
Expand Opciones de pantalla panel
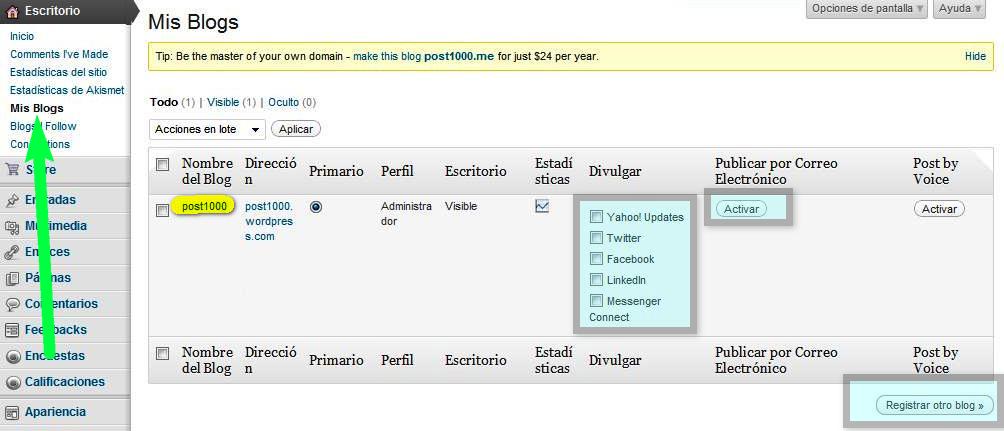pos(867,9)
